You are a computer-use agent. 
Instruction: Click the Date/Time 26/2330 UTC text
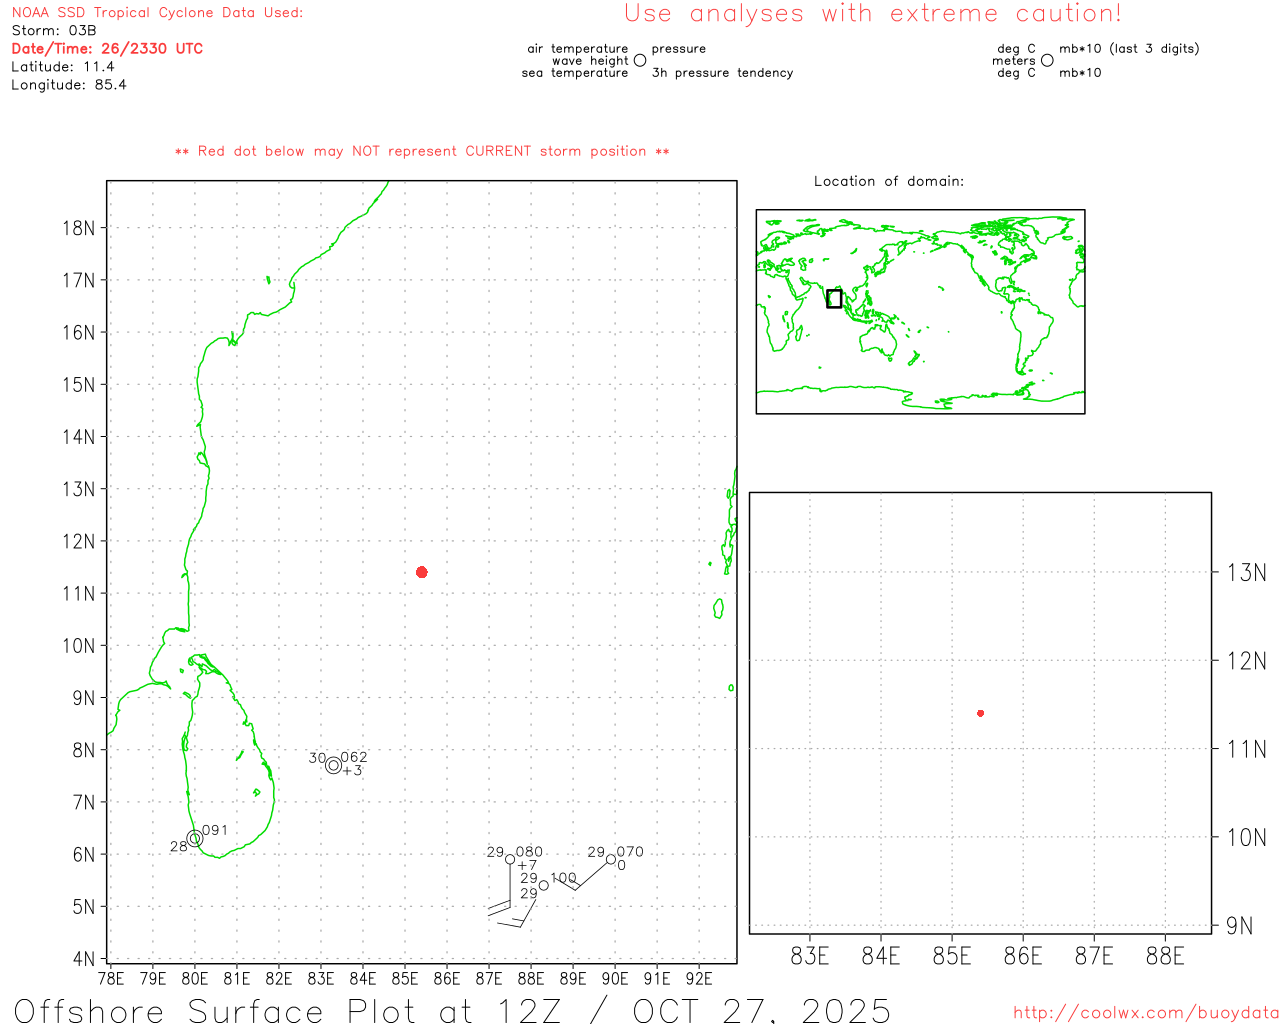107,48
